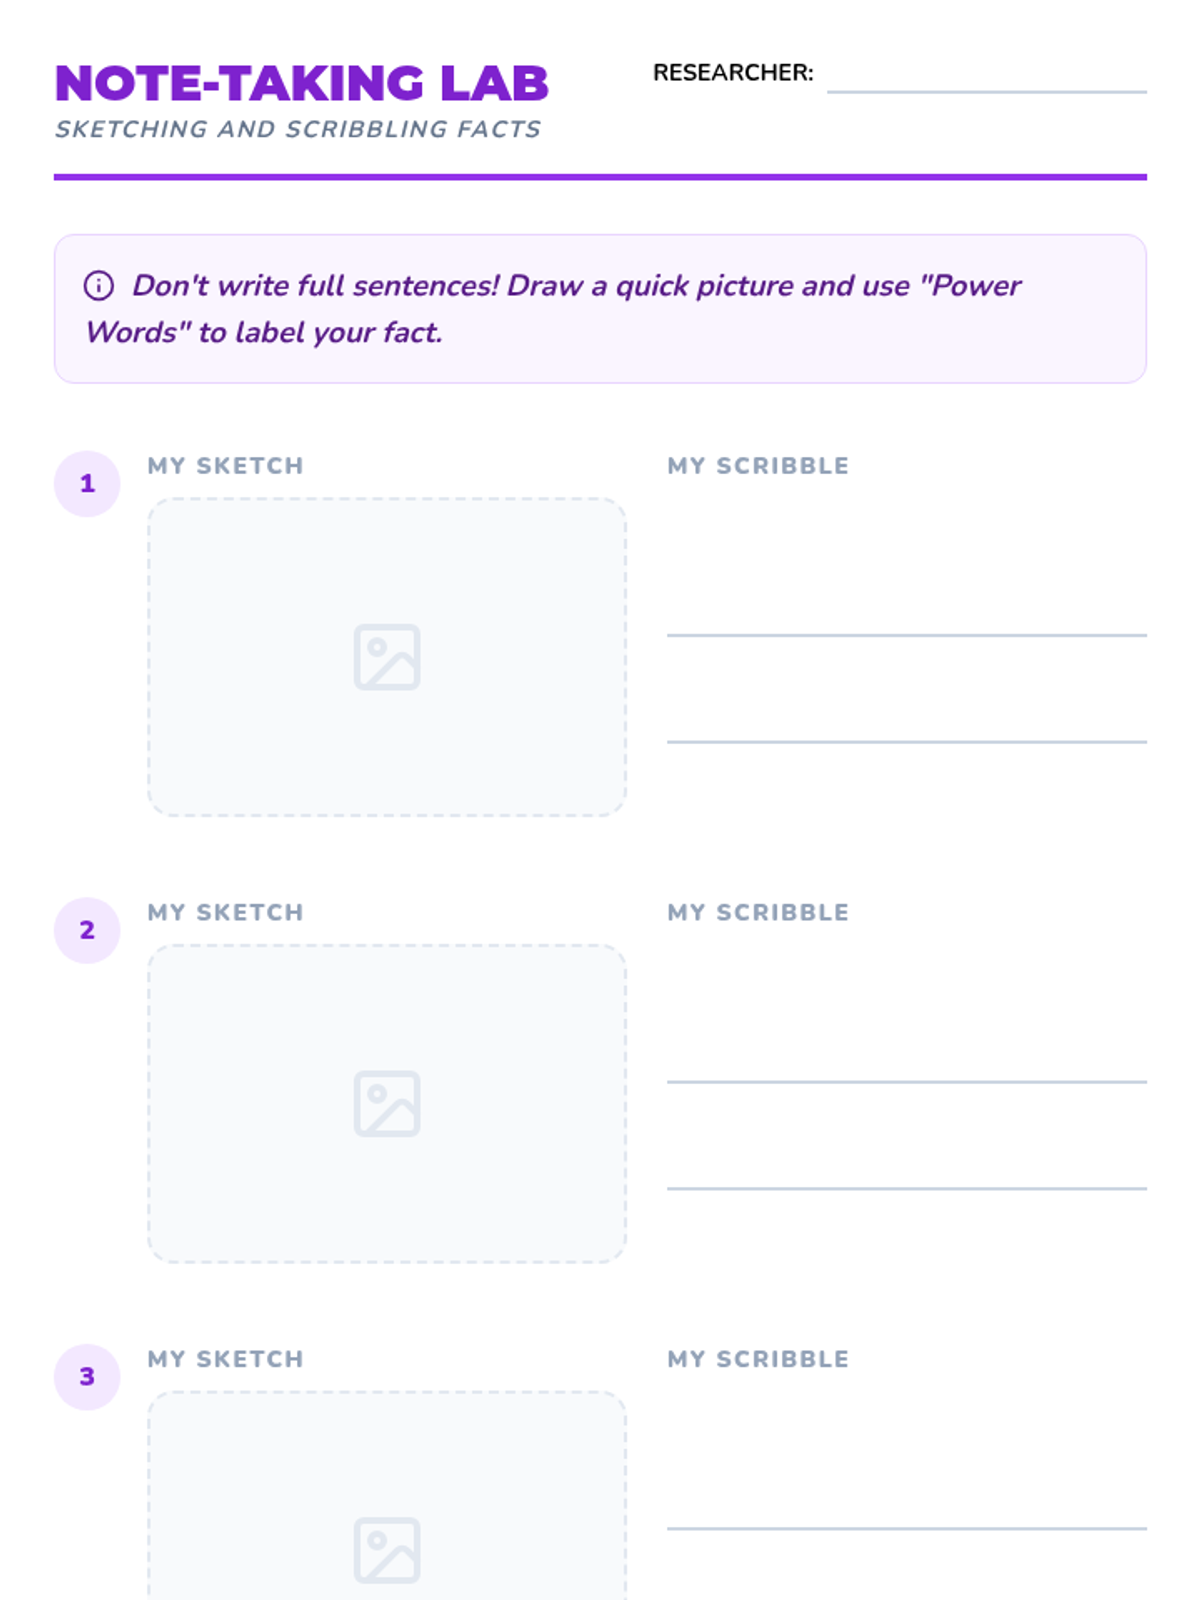Click the info icon in the instruction box
The image size is (1200, 1600).
click(98, 286)
